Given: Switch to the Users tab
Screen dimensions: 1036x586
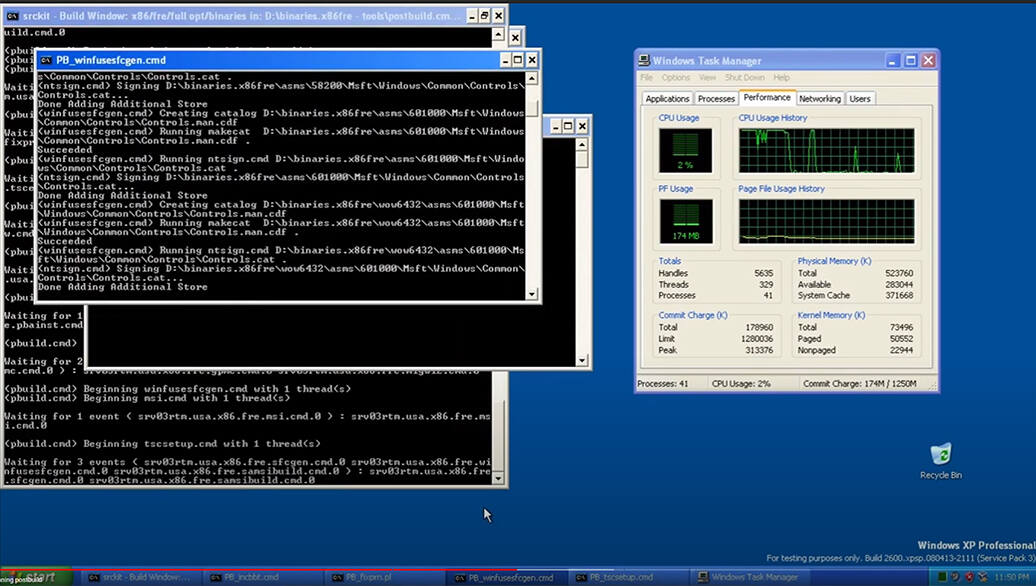Looking at the screenshot, I should click(x=860, y=98).
